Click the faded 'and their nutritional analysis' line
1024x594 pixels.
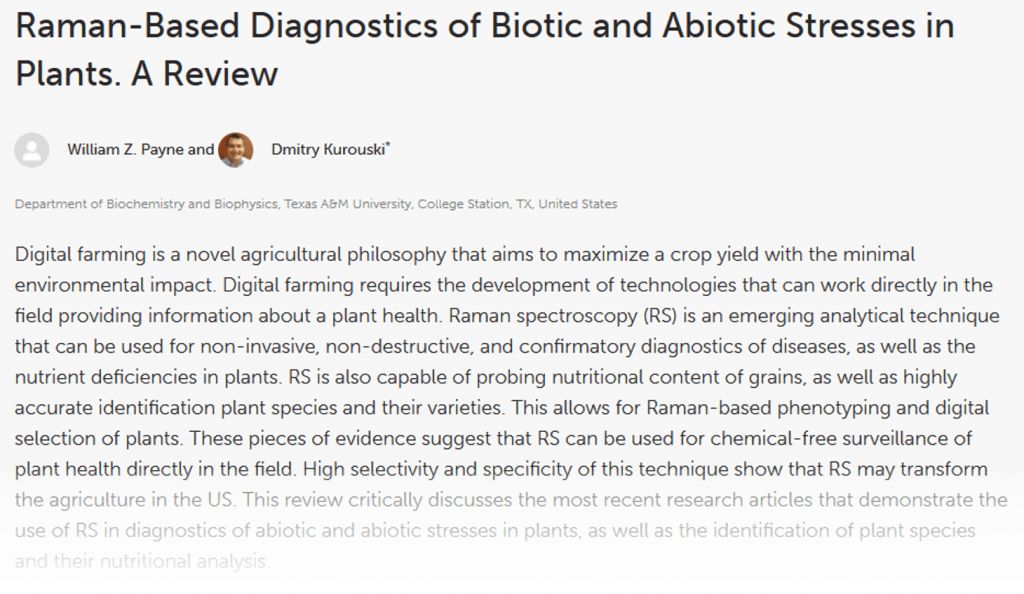pos(142,561)
